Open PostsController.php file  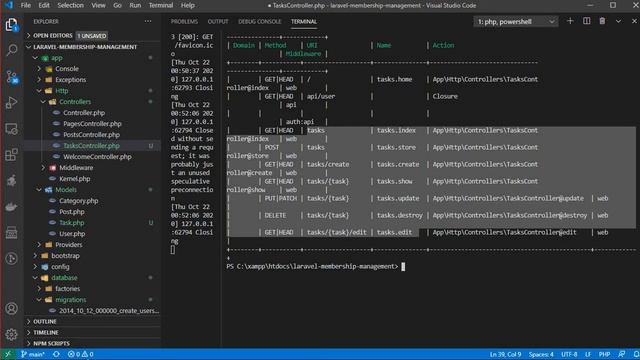pos(91,135)
